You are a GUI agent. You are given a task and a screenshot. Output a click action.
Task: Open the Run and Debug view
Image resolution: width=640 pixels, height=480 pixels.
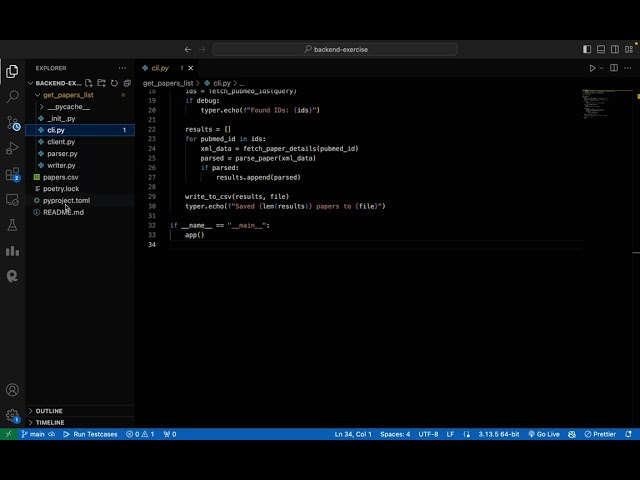pos(12,148)
